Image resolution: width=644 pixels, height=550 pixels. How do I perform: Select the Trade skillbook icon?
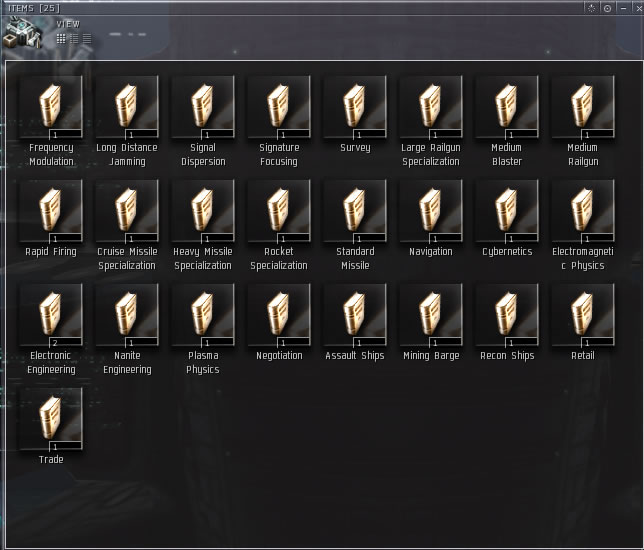pyautogui.click(x=51, y=419)
